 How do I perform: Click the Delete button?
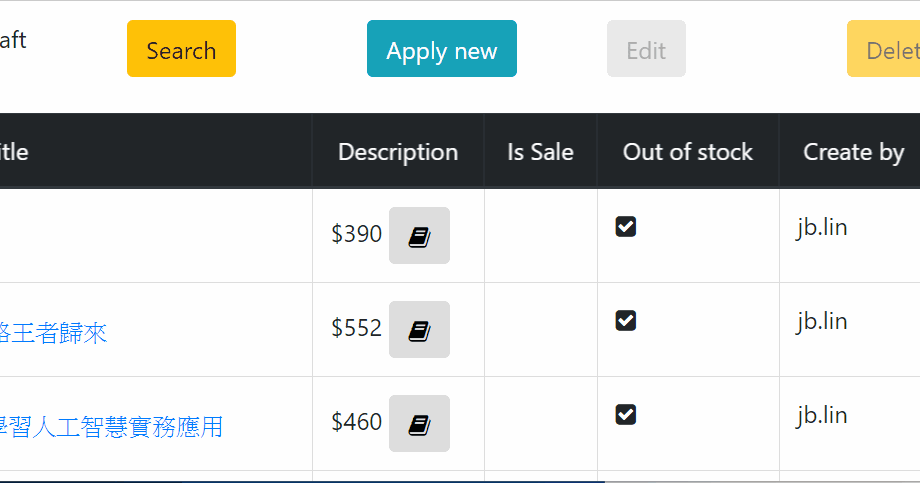884,49
